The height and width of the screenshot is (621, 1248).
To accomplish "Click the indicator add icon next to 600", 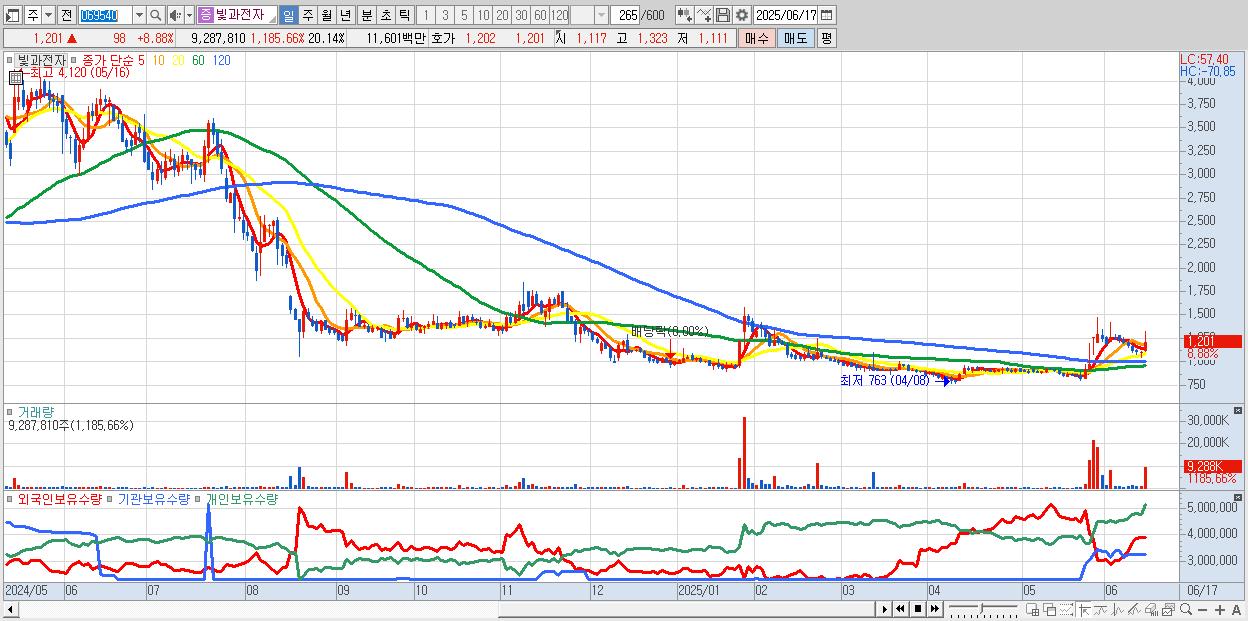I will 684,15.
